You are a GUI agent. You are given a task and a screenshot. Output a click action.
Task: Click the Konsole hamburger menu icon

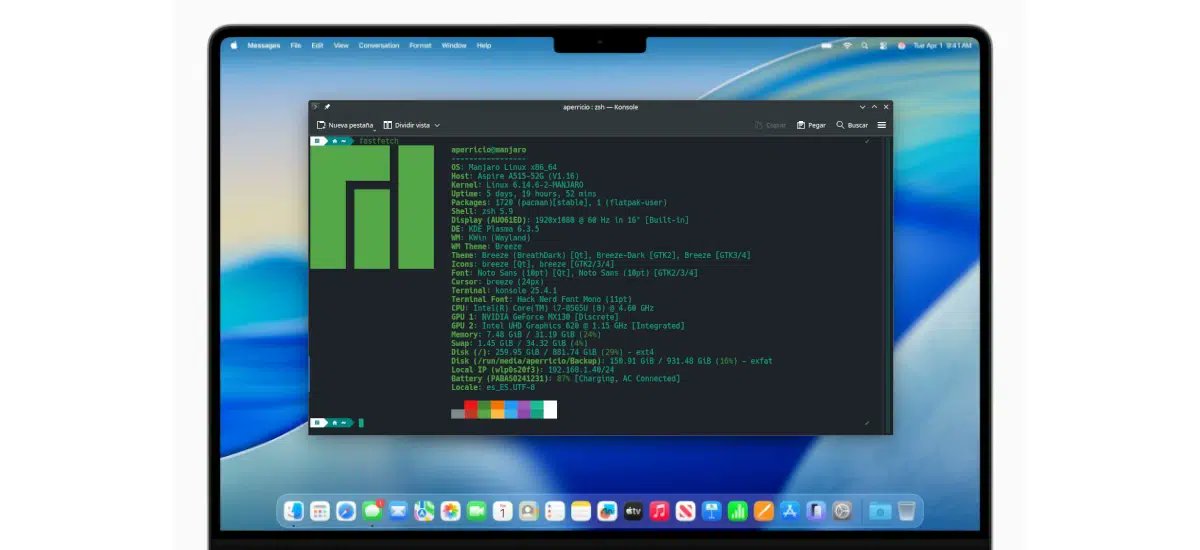point(881,125)
